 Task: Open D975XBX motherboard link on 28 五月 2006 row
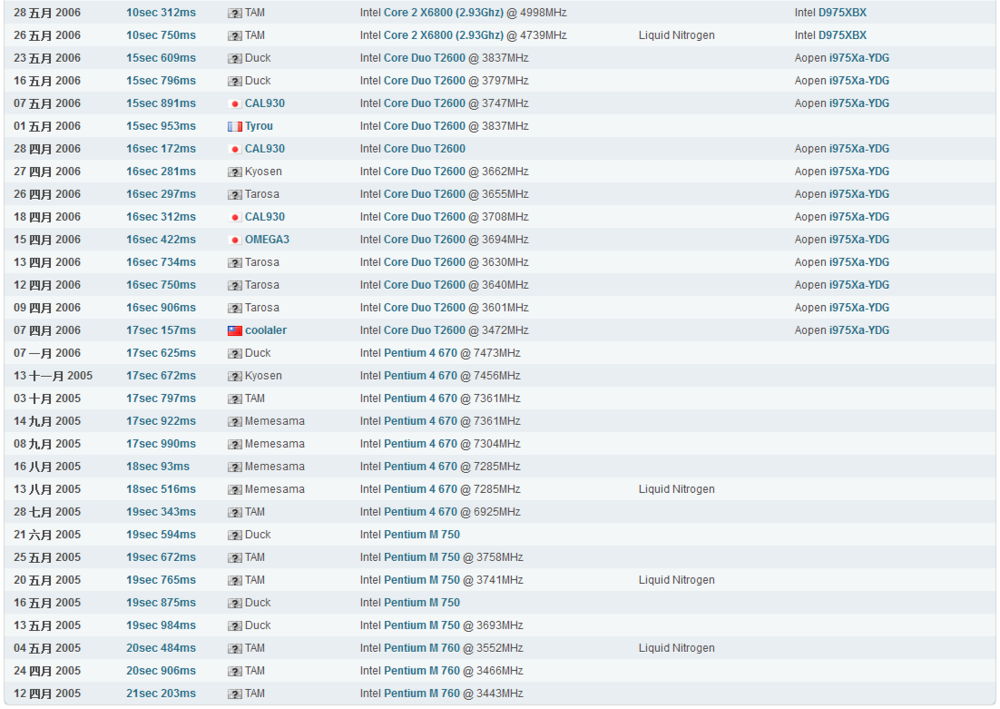click(842, 13)
